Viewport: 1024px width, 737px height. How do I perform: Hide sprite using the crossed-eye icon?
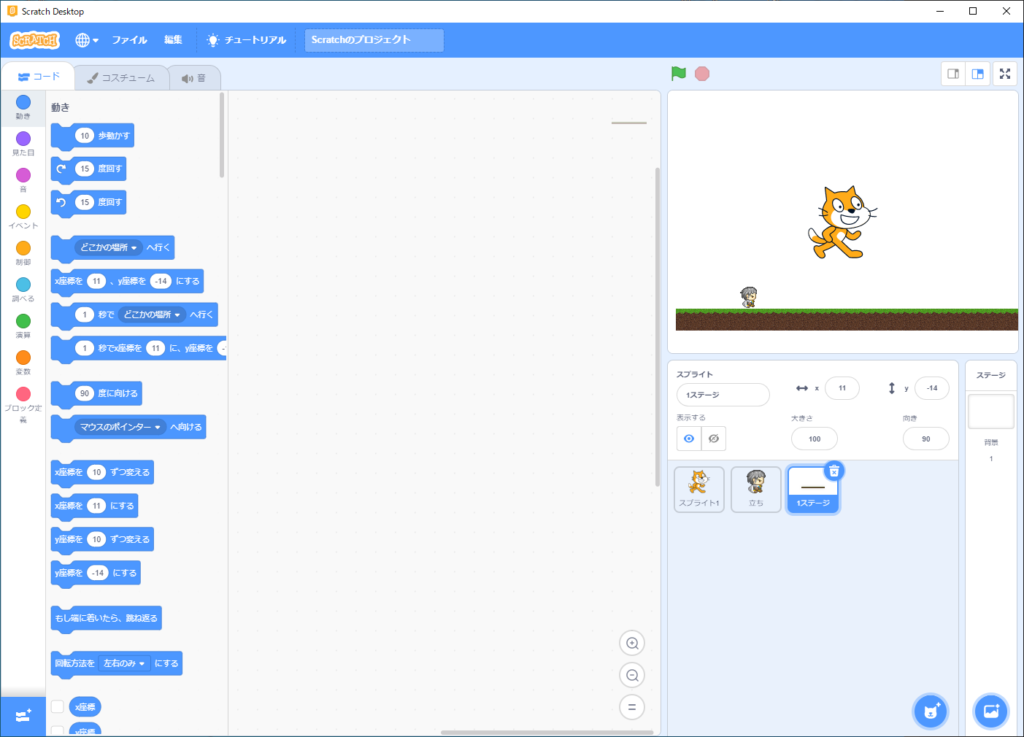click(713, 438)
